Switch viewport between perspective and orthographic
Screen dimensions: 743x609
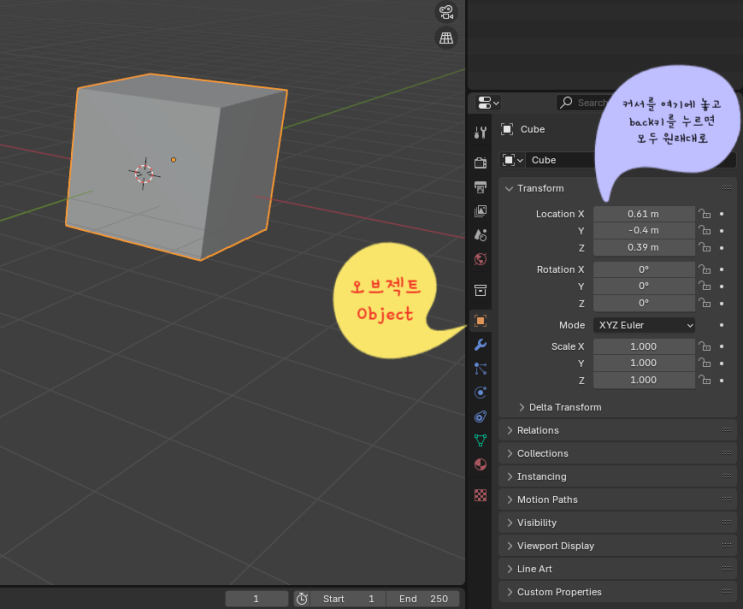446,38
